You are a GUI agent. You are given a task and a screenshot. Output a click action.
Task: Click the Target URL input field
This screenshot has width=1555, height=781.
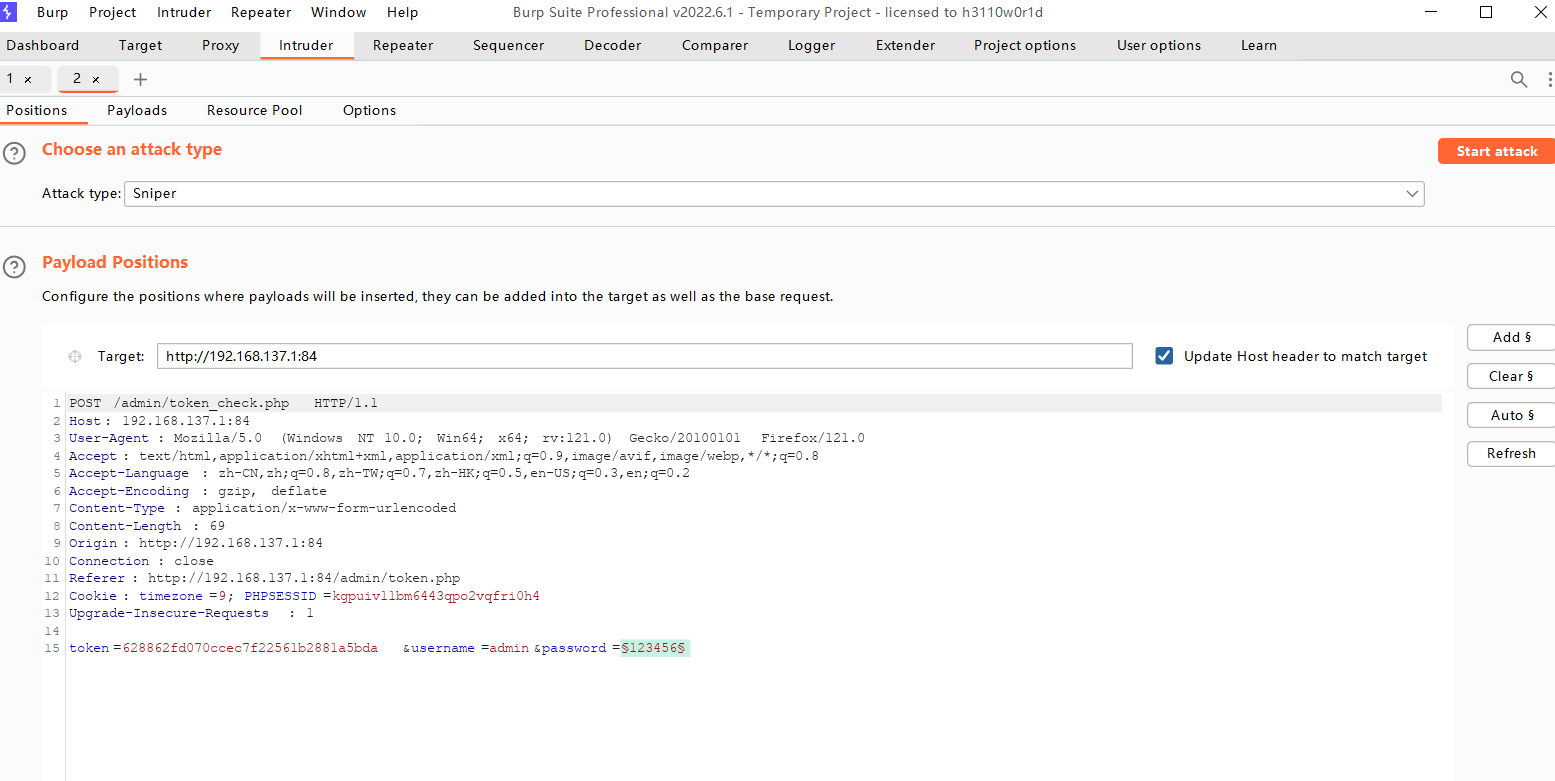(644, 356)
